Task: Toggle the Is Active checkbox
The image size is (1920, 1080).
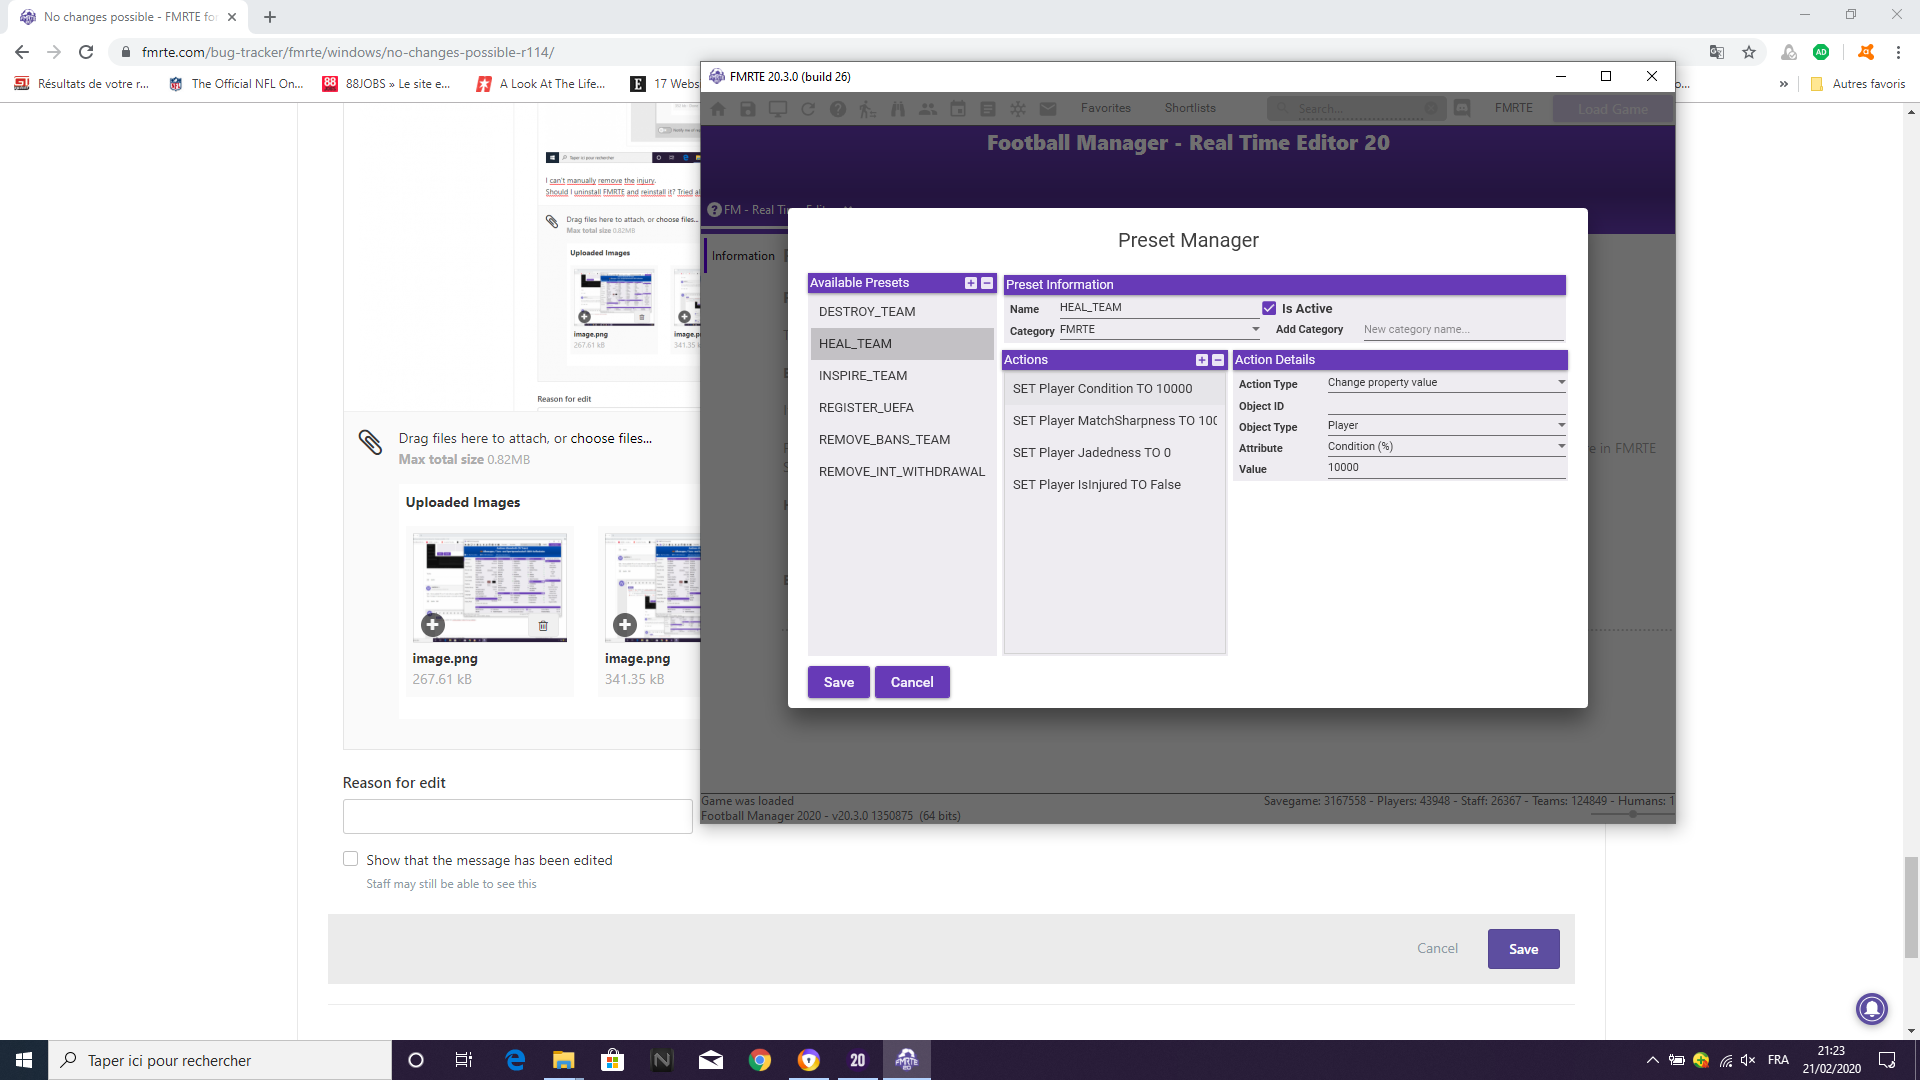Action: pos(1269,308)
